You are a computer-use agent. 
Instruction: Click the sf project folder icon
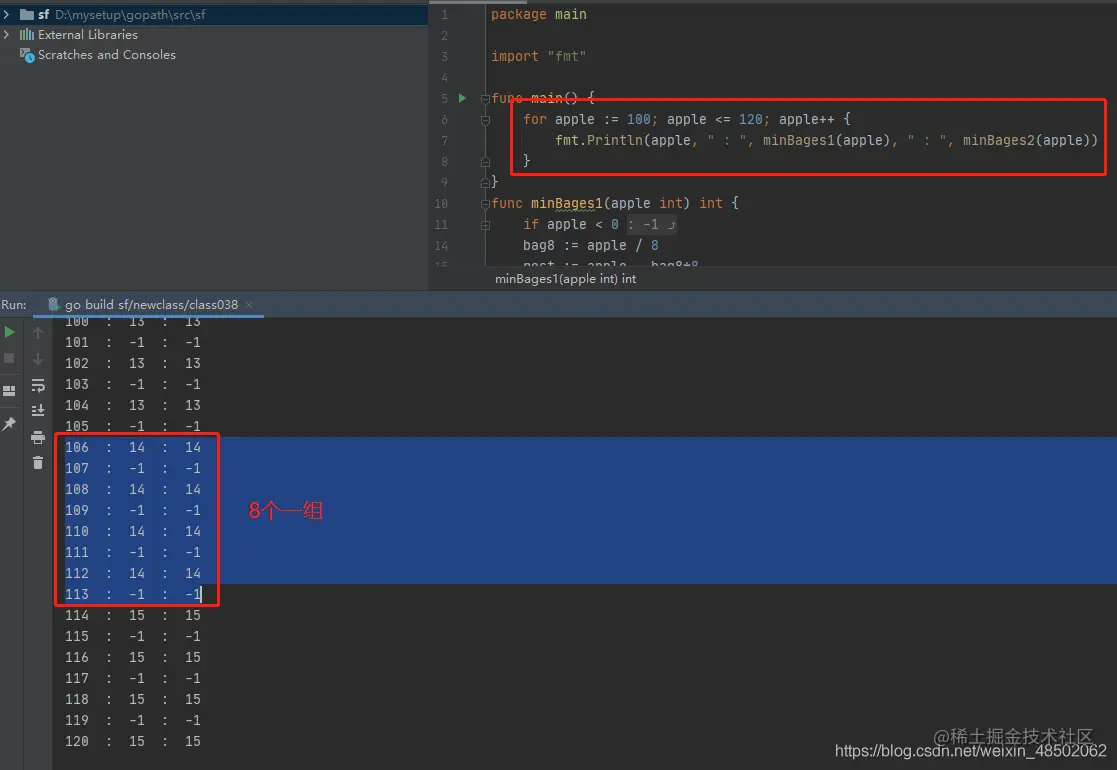[x=27, y=14]
